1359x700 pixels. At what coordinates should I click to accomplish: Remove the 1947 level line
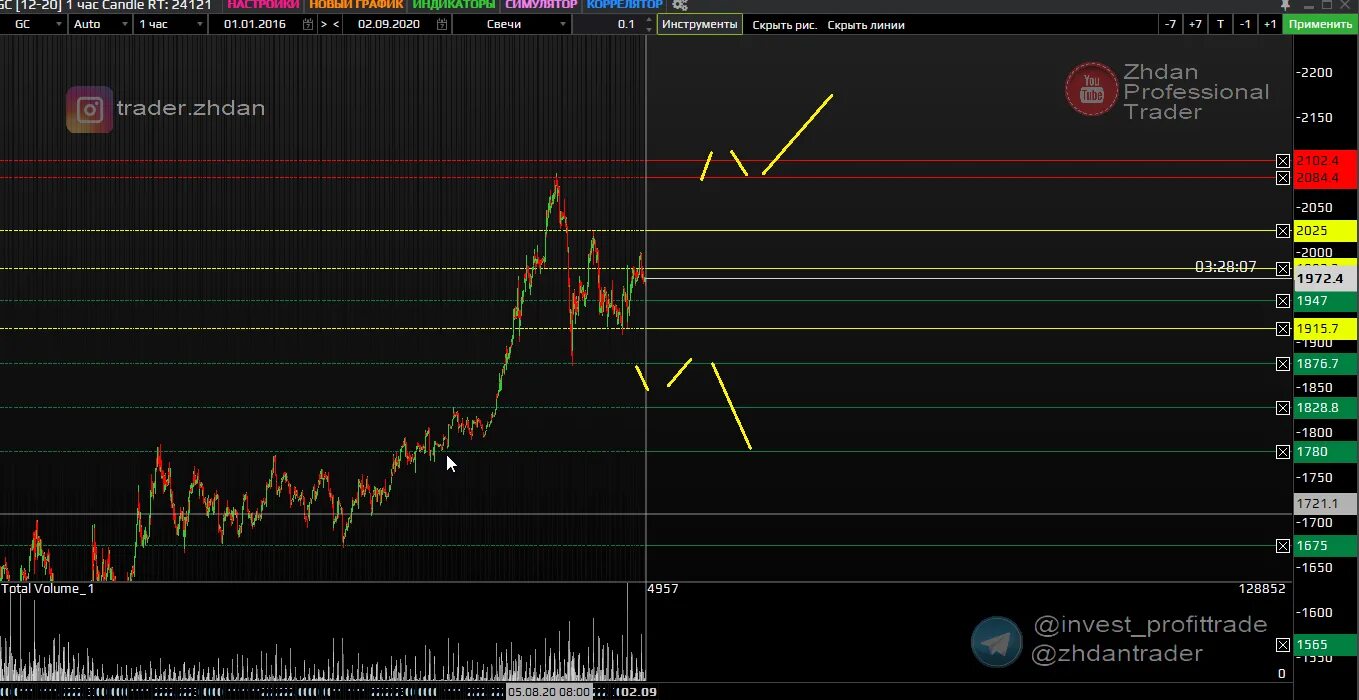pos(1283,301)
